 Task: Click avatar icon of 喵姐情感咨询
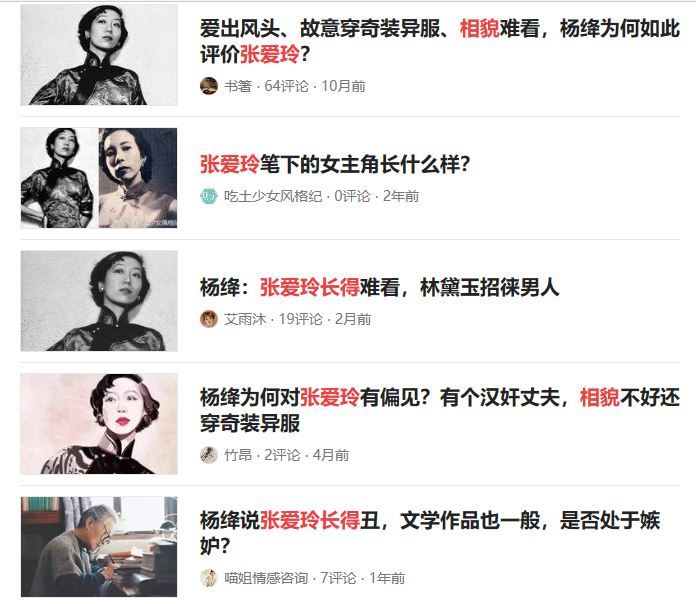point(209,577)
